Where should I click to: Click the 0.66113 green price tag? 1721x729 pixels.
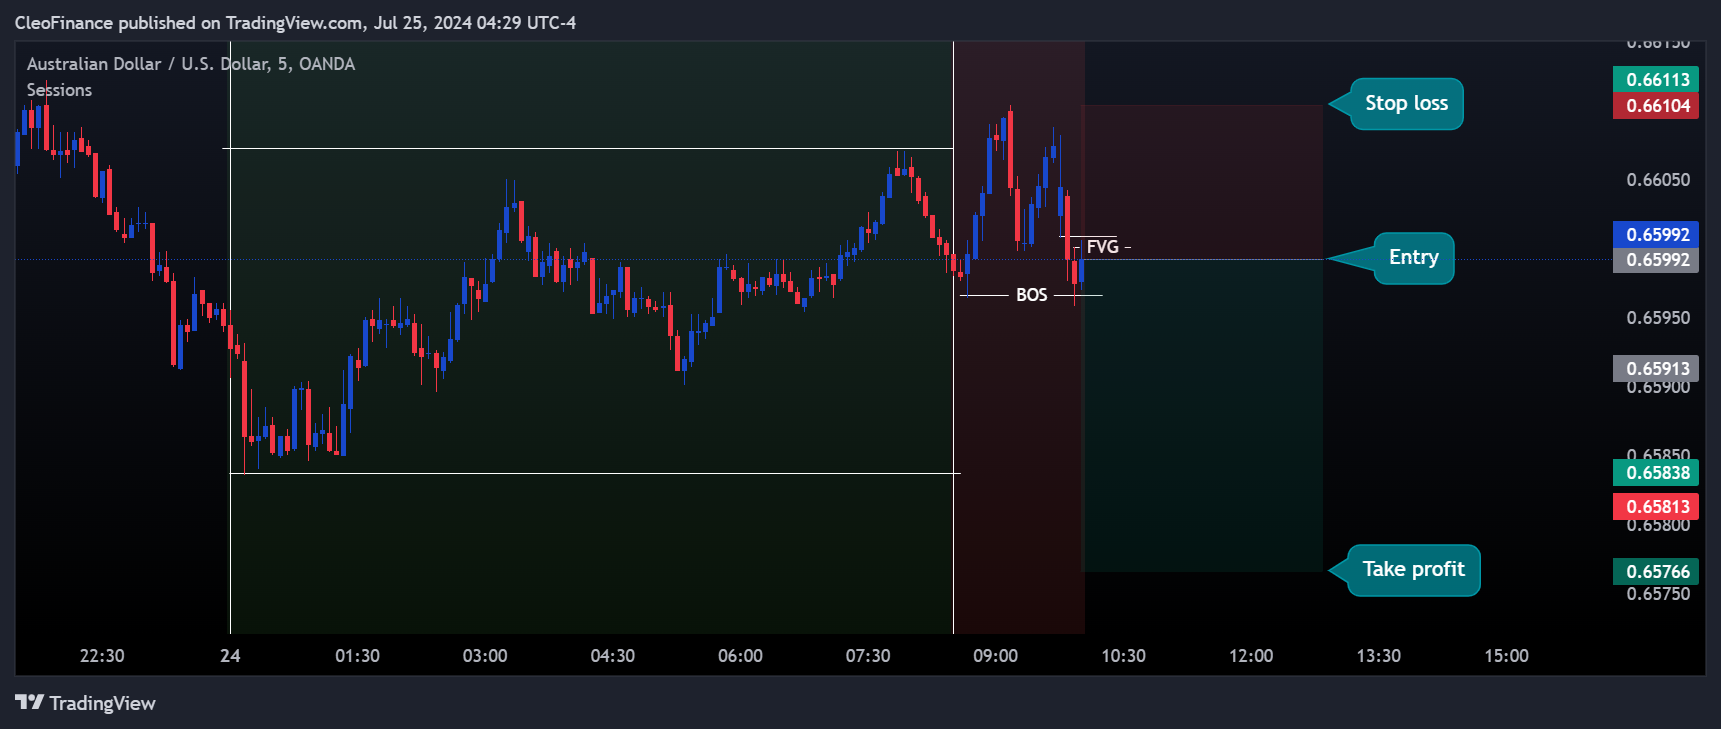coord(1656,80)
